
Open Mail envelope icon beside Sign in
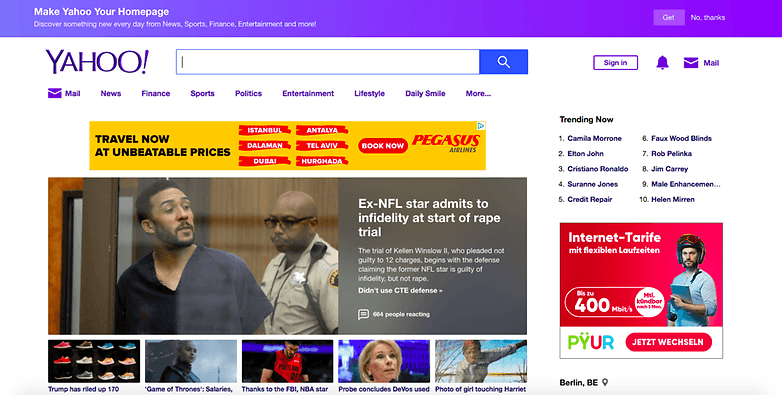[691, 63]
